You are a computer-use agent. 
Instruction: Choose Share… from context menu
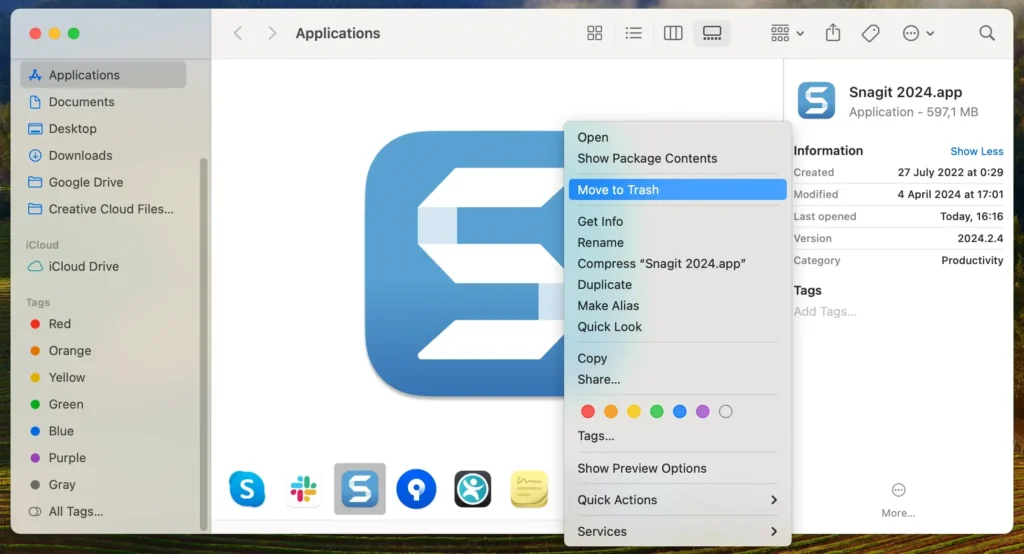point(677,380)
